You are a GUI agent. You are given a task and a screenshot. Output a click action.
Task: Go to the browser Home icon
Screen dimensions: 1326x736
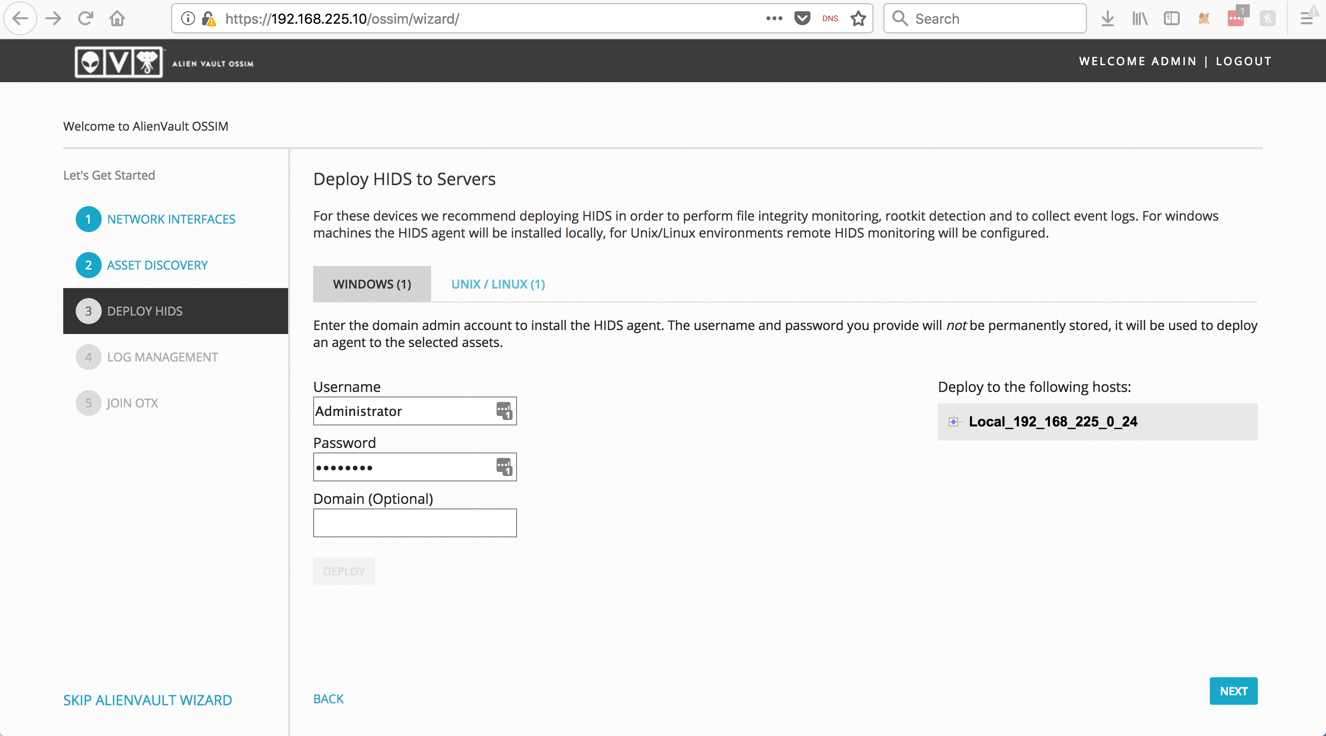(x=117, y=18)
